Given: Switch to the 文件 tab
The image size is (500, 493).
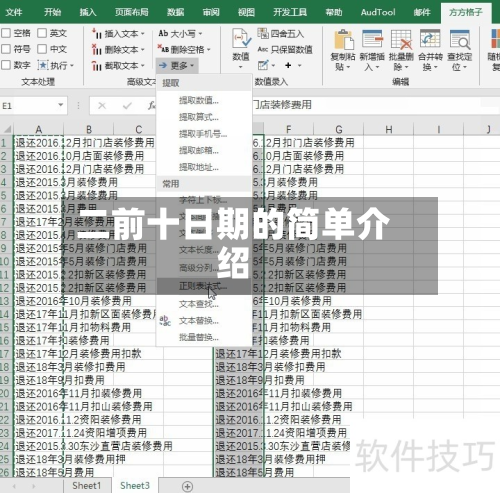Looking at the screenshot, I should pyautogui.click(x=14, y=12).
